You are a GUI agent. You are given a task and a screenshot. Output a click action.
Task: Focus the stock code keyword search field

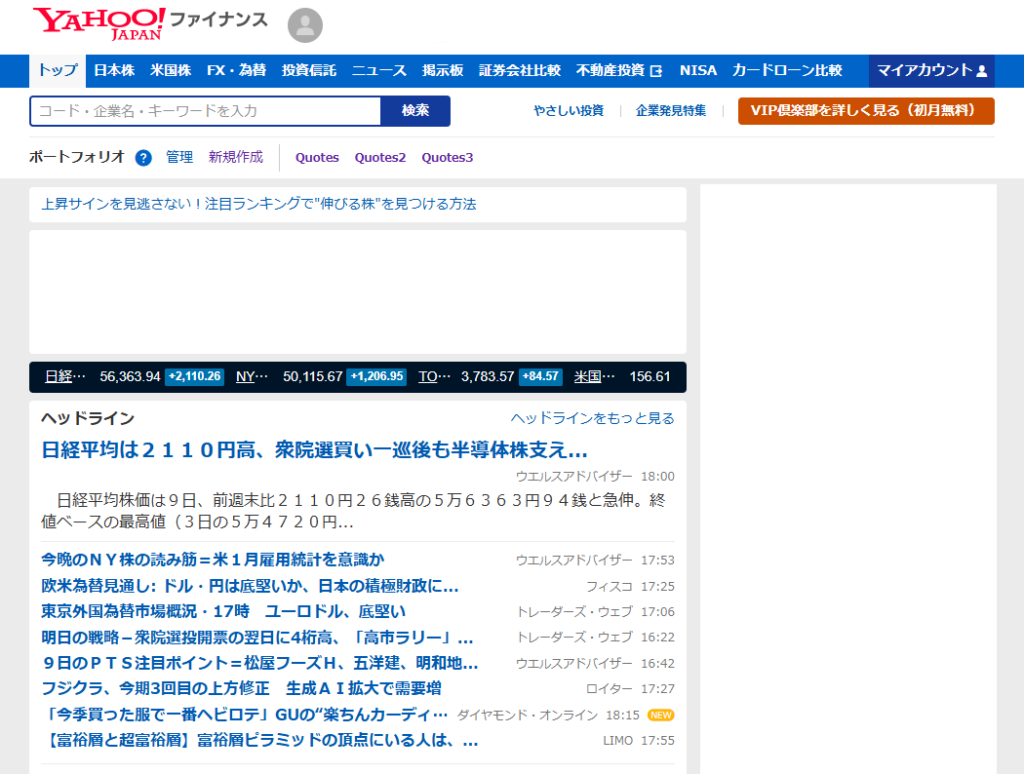(x=205, y=111)
